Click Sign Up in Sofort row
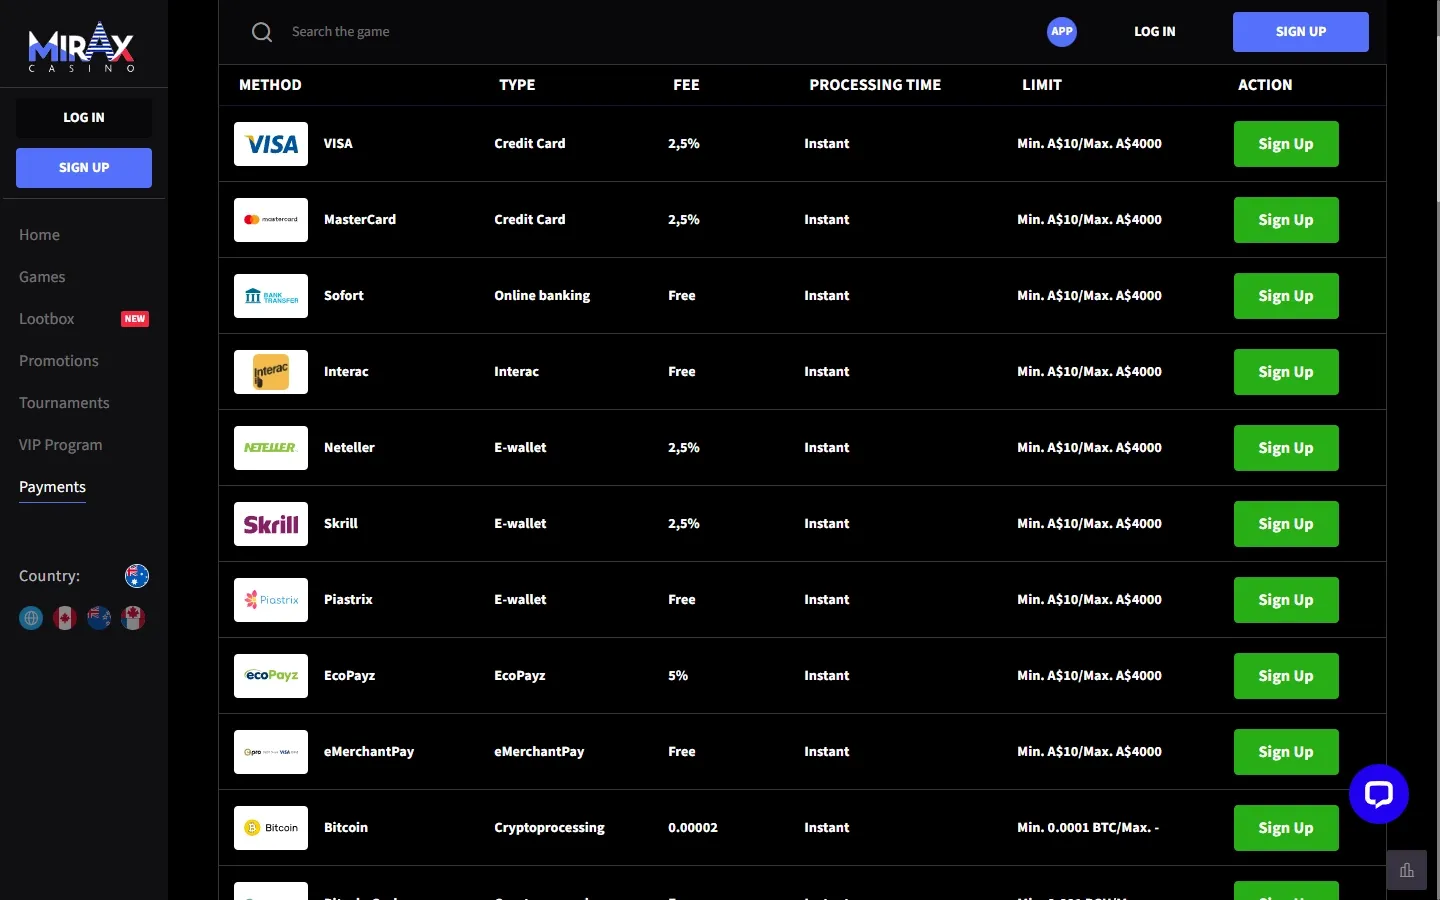This screenshot has width=1440, height=900. point(1286,296)
